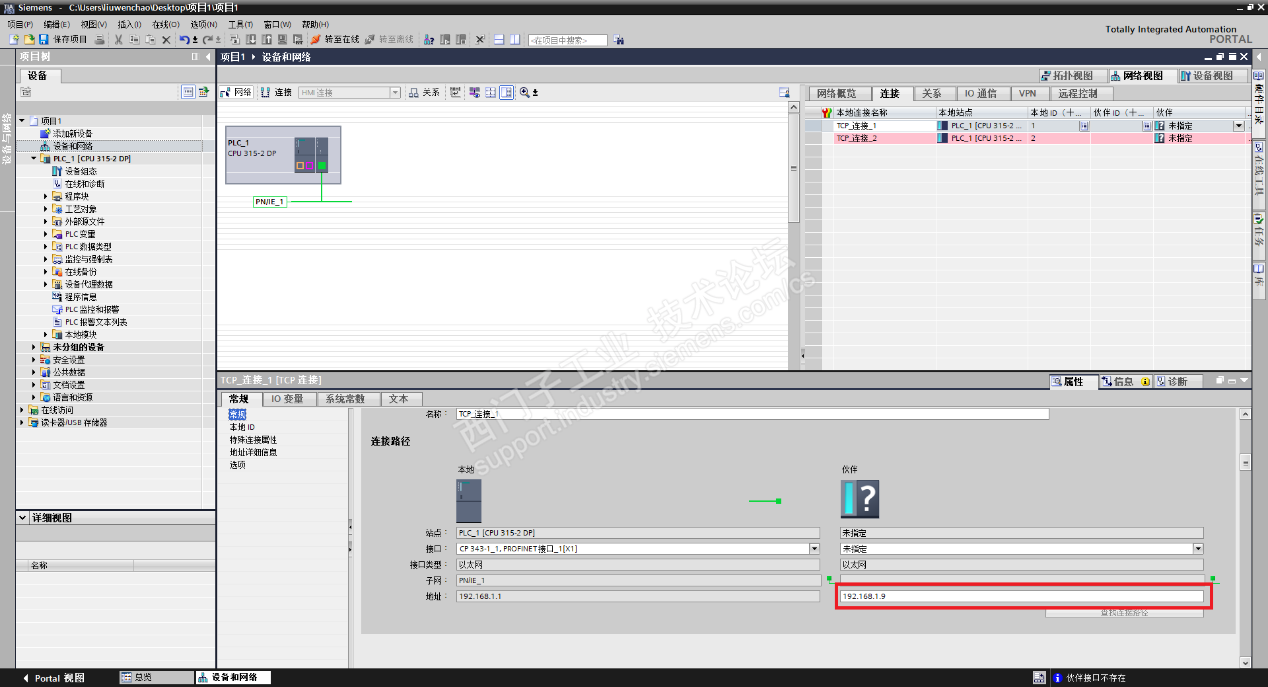
Task: Click the partner address field 192.168.1.9
Action: [x=1022, y=597]
